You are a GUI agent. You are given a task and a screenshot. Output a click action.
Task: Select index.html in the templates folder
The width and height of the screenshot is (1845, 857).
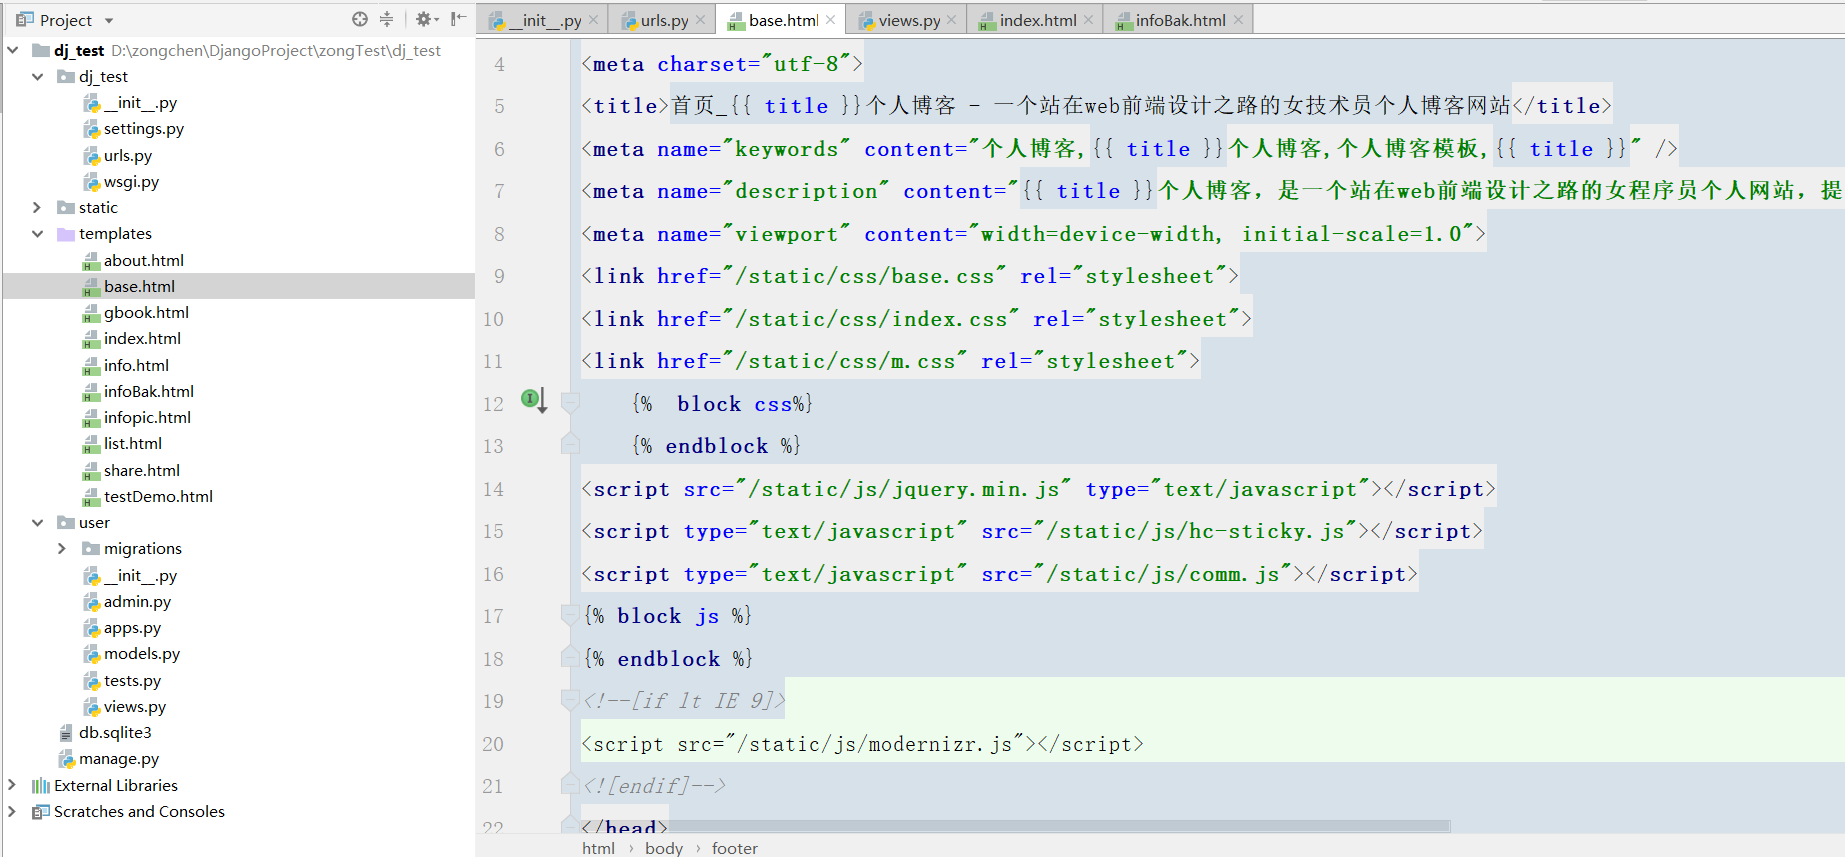click(x=142, y=339)
